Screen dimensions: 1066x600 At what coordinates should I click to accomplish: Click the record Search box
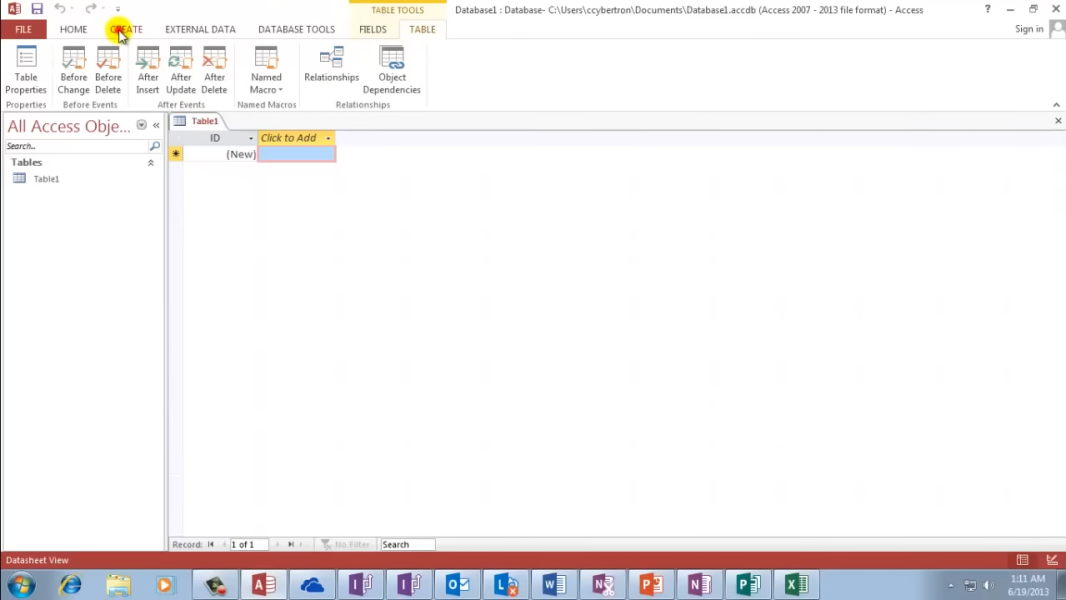(407, 544)
